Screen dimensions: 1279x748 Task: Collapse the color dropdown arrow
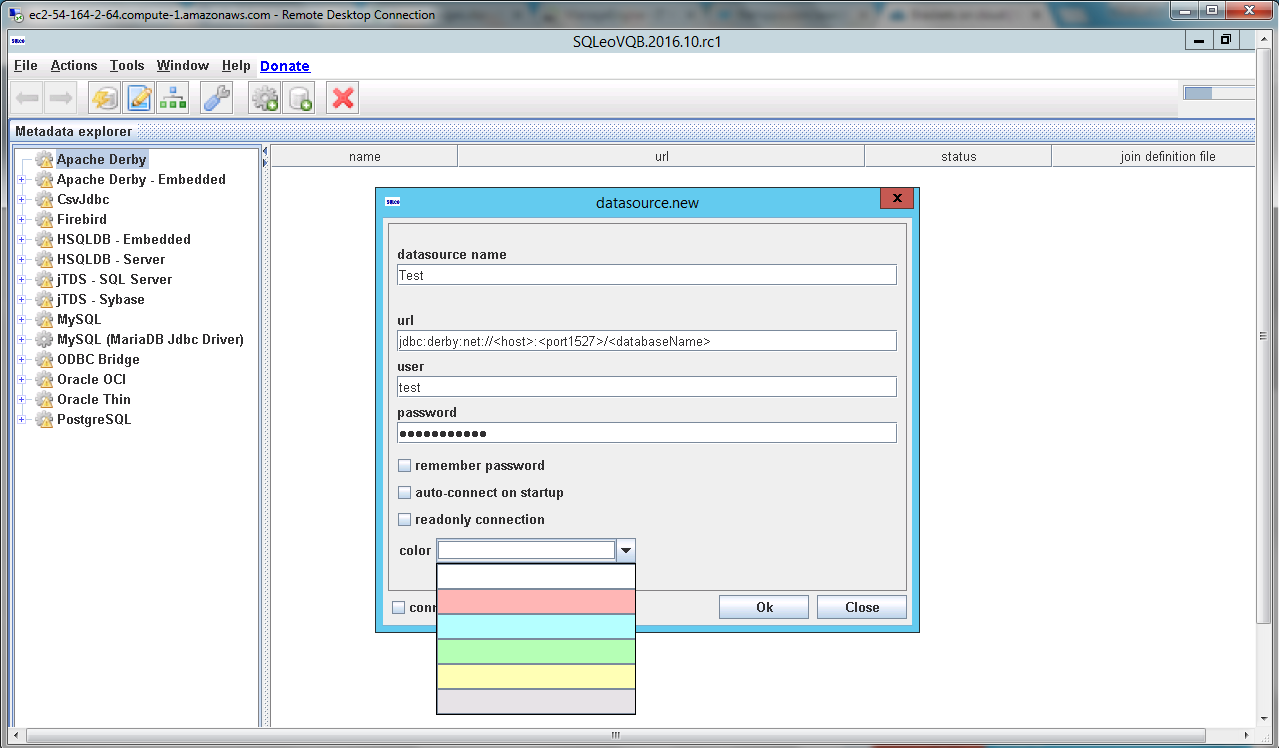coord(626,550)
